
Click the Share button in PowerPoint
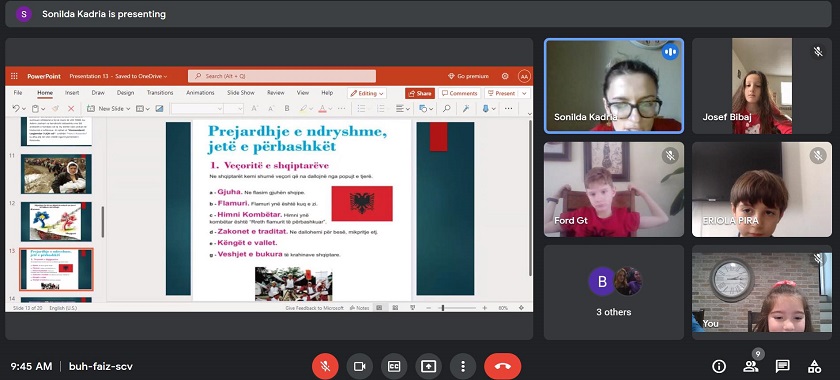tap(419, 93)
